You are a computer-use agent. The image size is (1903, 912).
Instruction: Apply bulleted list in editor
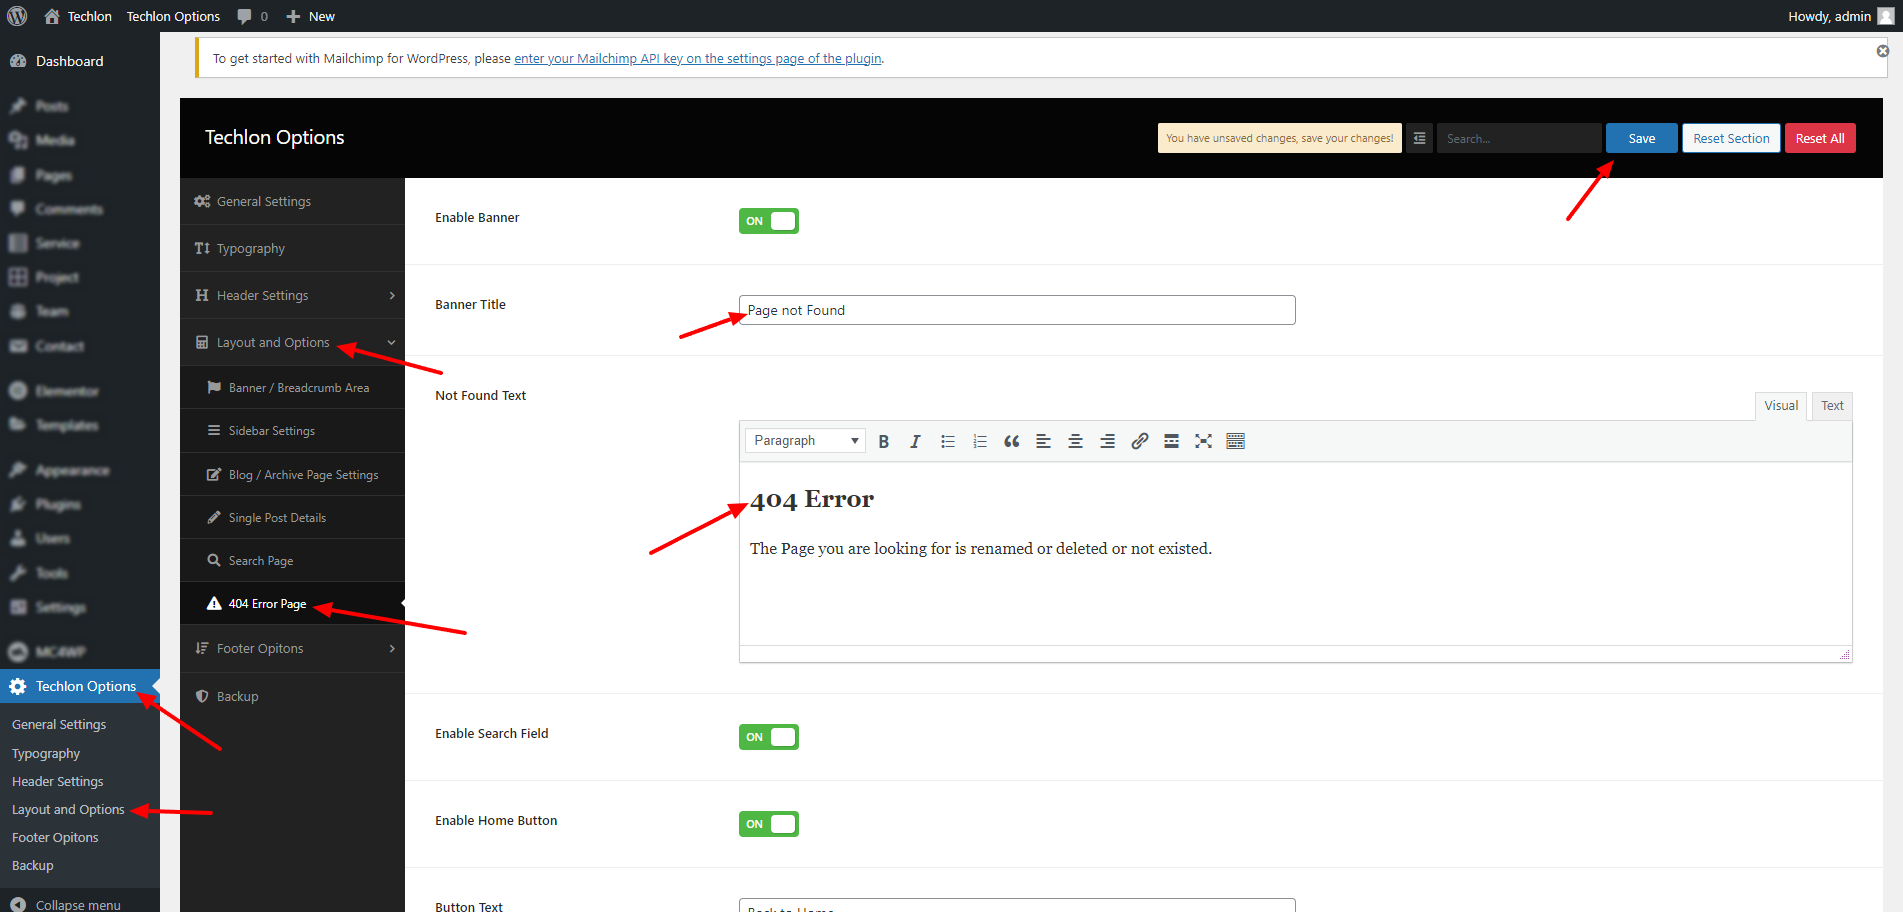(947, 441)
